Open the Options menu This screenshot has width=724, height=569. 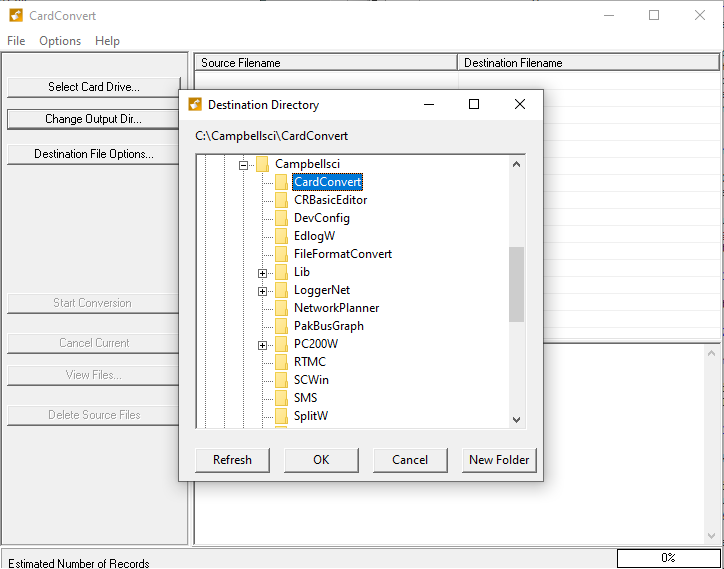tap(60, 41)
